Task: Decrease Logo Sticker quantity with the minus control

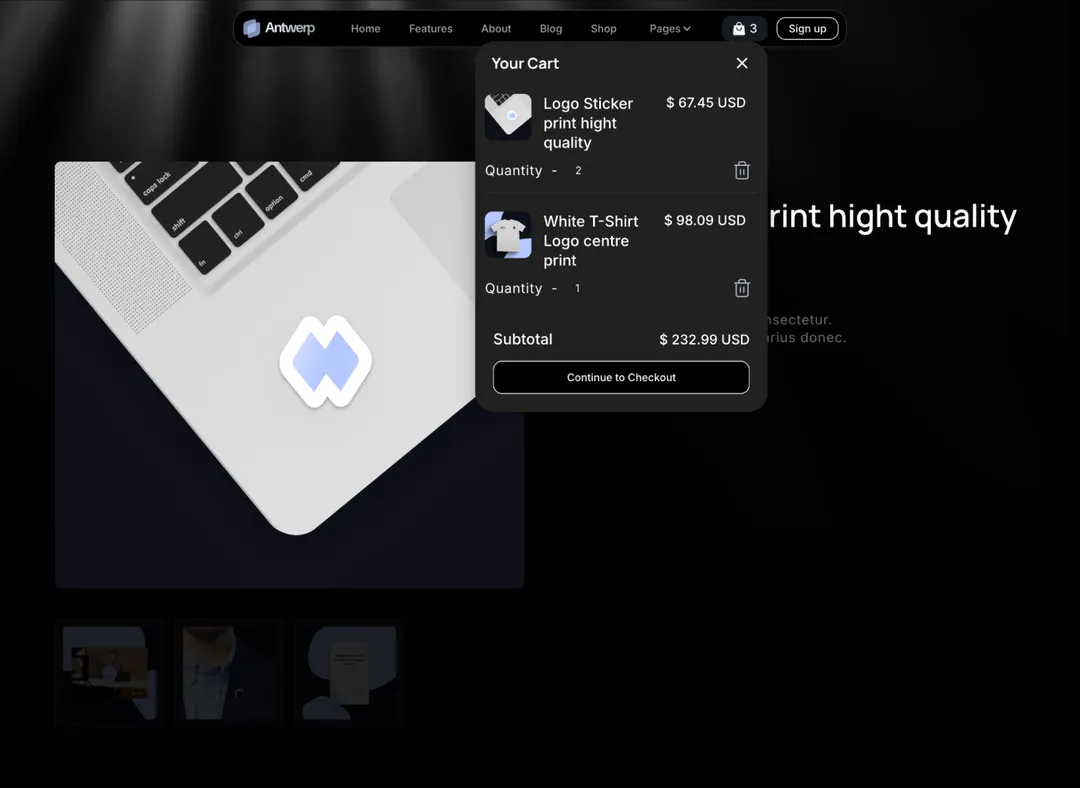Action: click(554, 170)
